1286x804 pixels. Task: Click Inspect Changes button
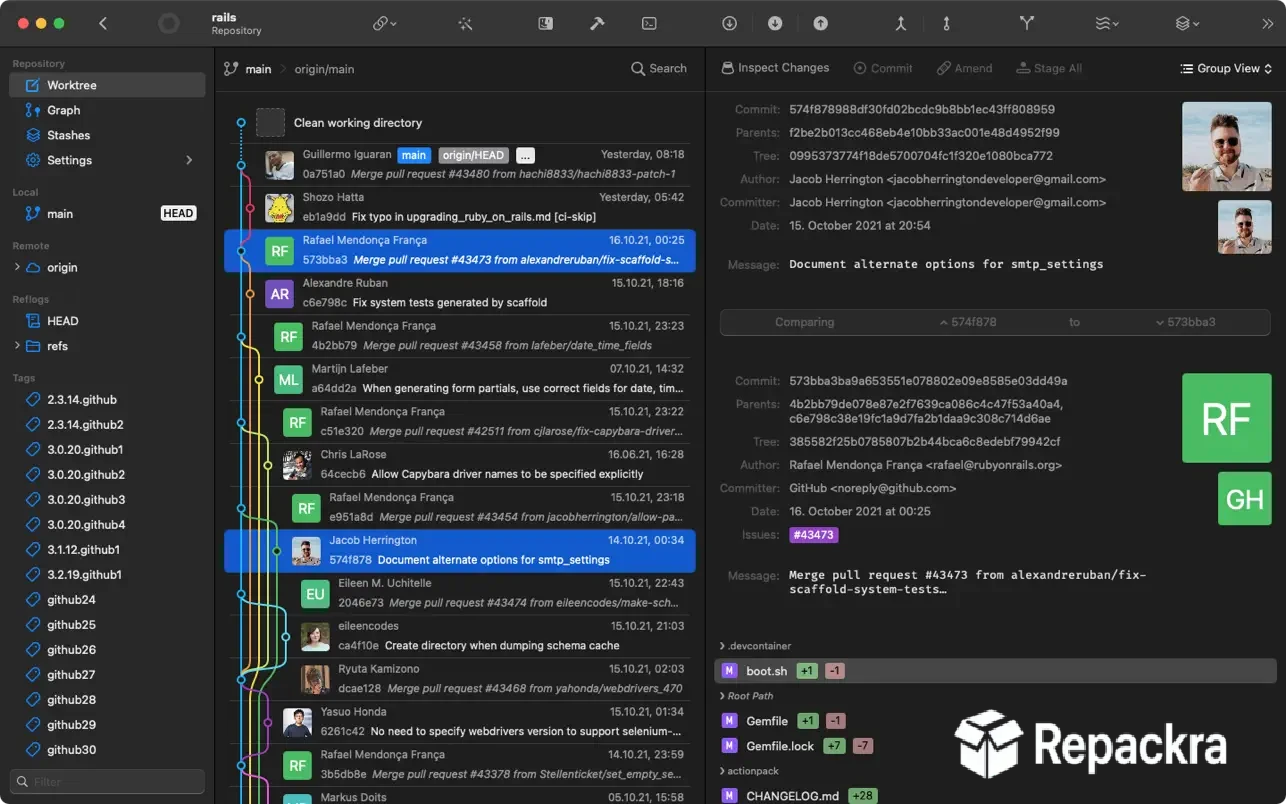pyautogui.click(x=775, y=68)
